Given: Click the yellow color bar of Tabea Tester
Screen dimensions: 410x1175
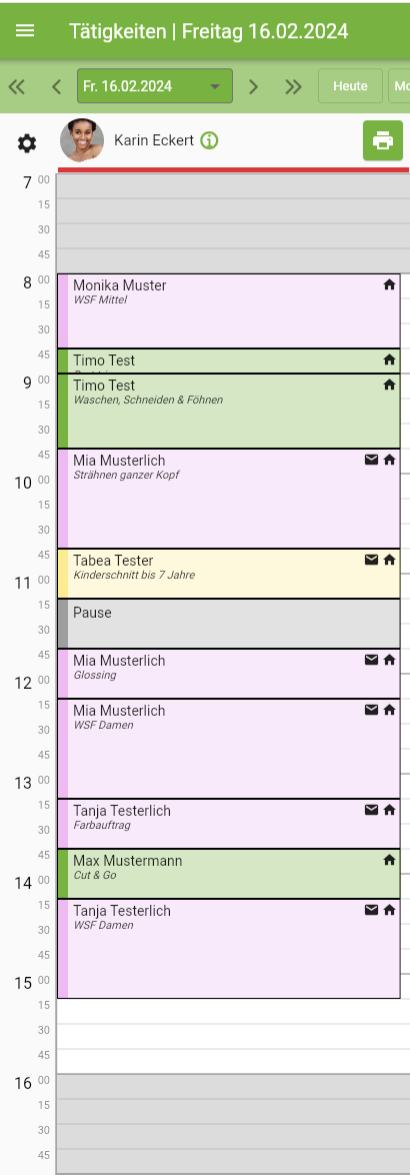Looking at the screenshot, I should tap(63, 573).
